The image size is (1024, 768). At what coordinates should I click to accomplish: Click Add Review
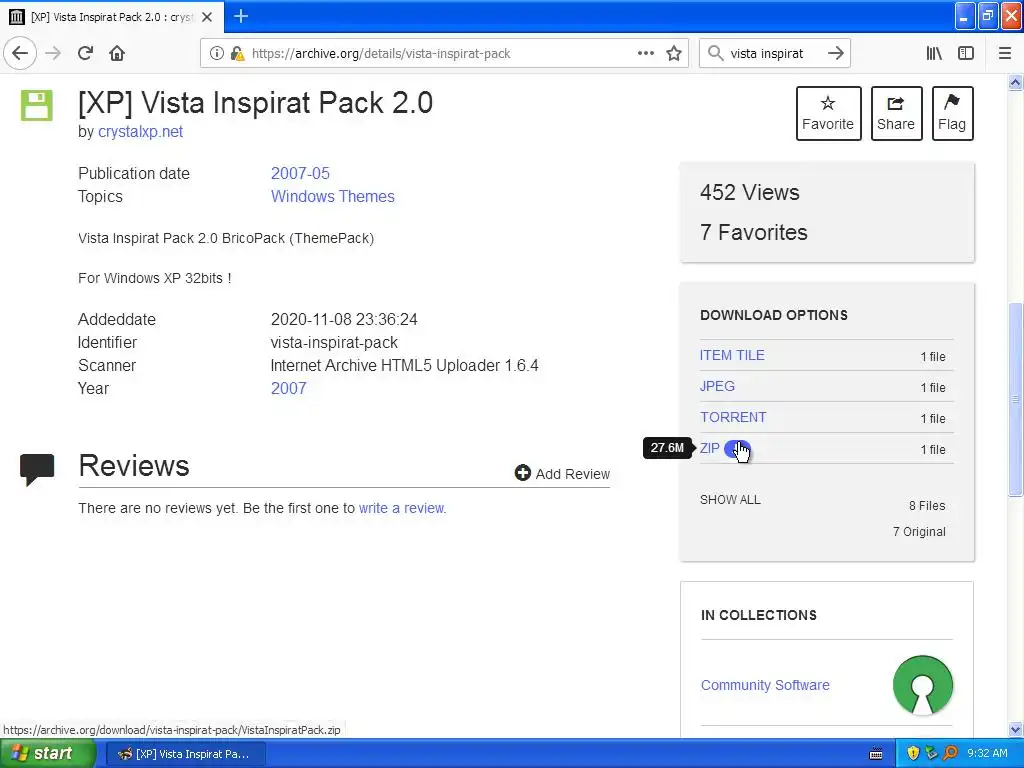click(562, 473)
